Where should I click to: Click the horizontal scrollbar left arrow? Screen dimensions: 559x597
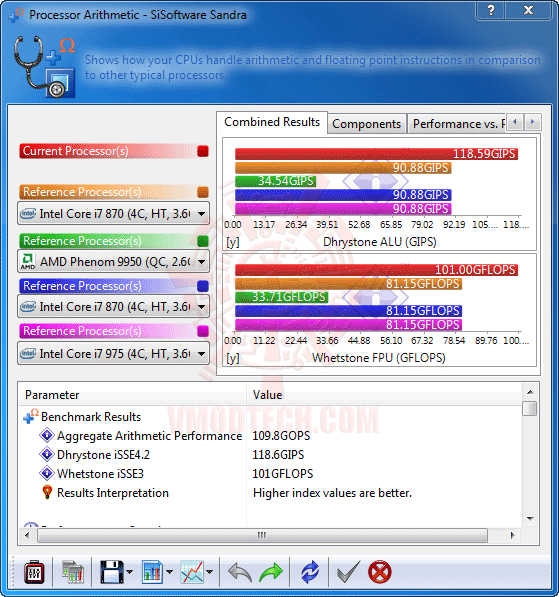click(27, 535)
